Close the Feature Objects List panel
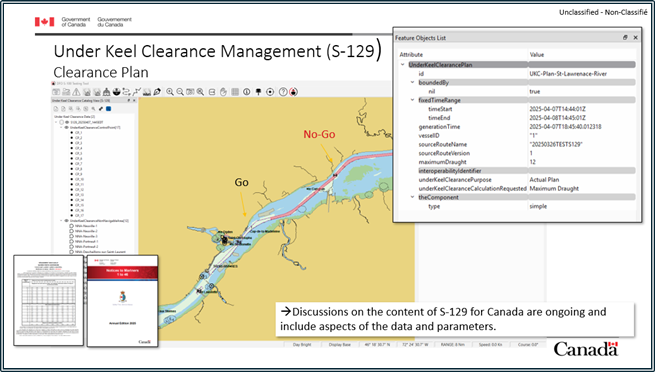The width and height of the screenshot is (655, 372). 635,38
